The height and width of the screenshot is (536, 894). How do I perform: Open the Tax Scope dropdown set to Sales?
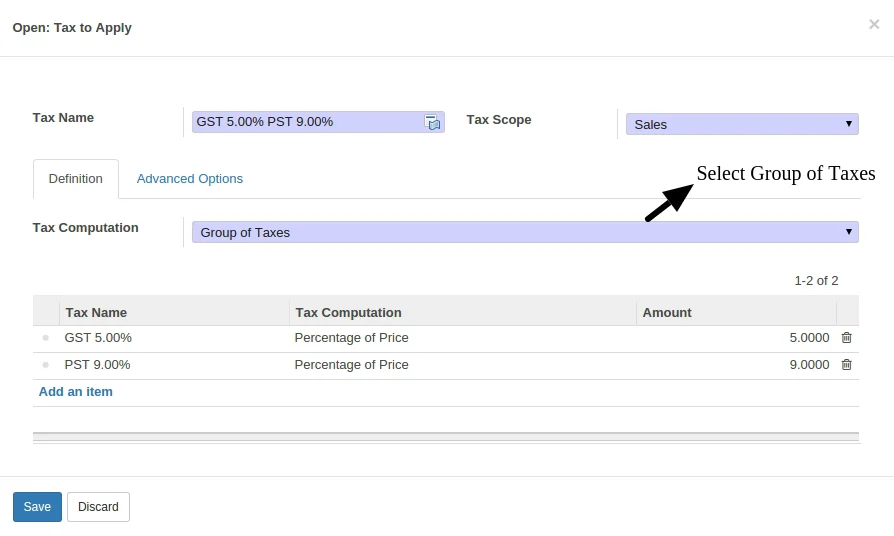pos(742,124)
